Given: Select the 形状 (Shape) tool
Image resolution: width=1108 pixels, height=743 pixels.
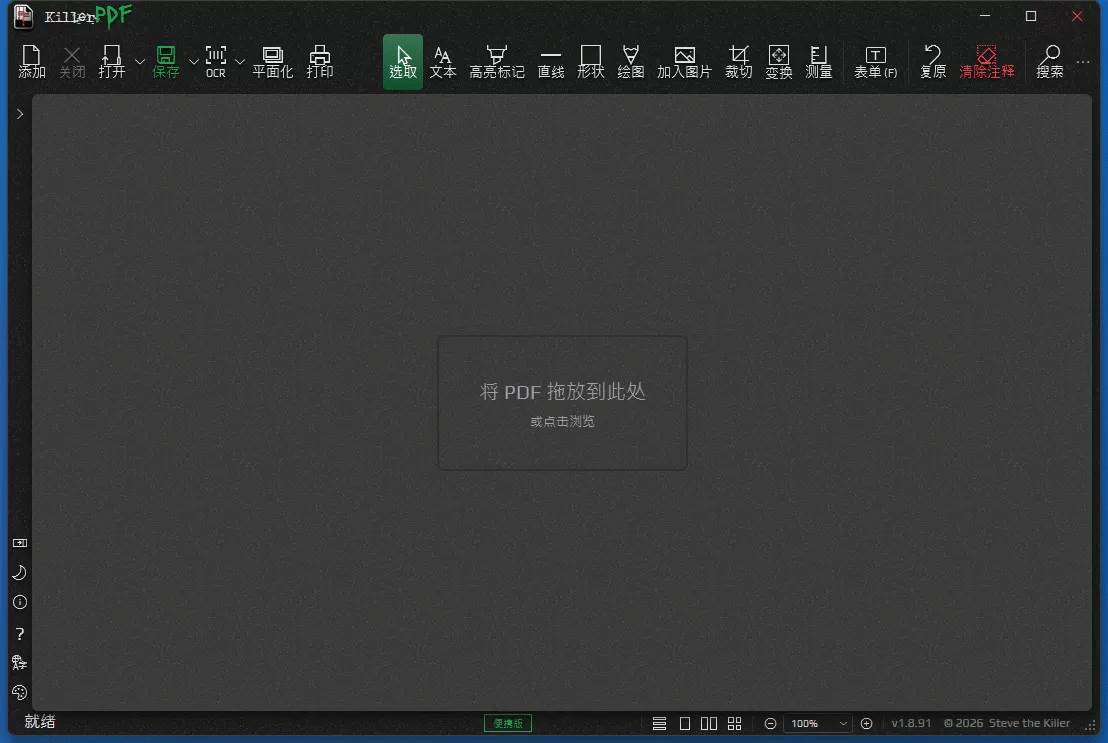Looking at the screenshot, I should [x=591, y=62].
